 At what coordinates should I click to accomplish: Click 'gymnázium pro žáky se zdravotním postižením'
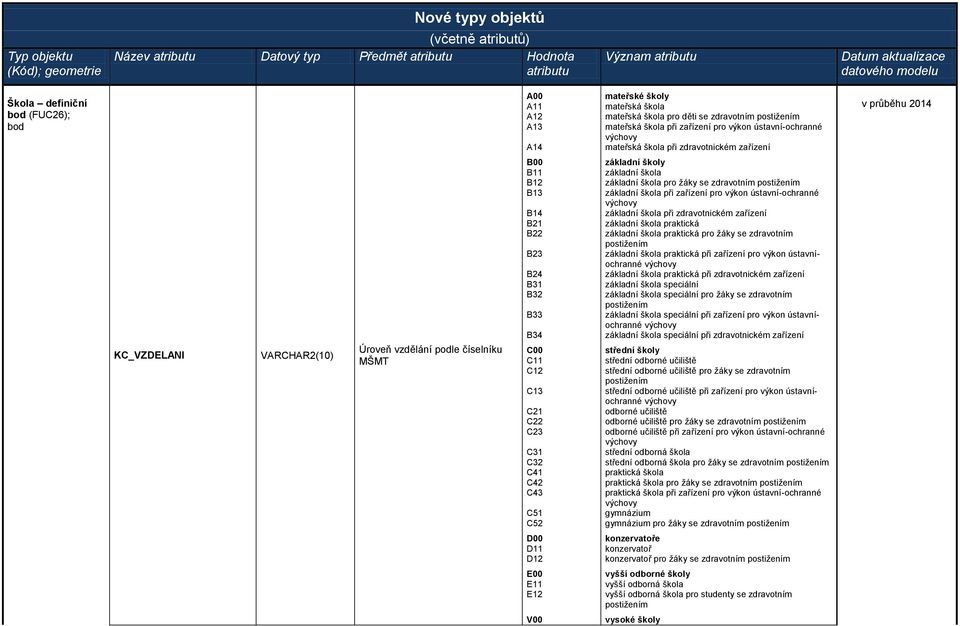[697, 523]
